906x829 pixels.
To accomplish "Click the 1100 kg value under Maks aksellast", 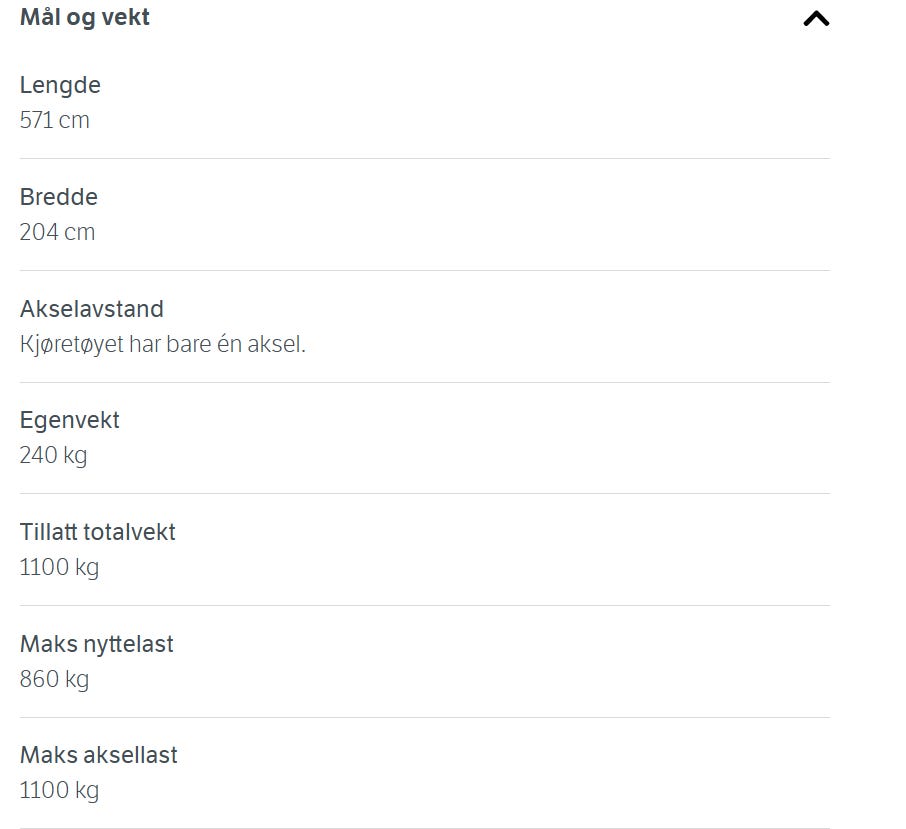I will (x=60, y=790).
